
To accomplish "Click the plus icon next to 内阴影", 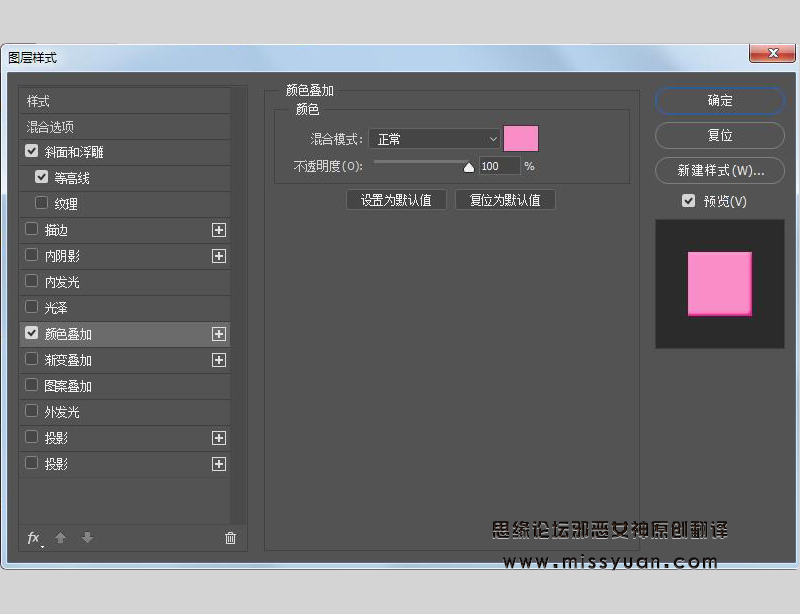I will click(x=218, y=256).
